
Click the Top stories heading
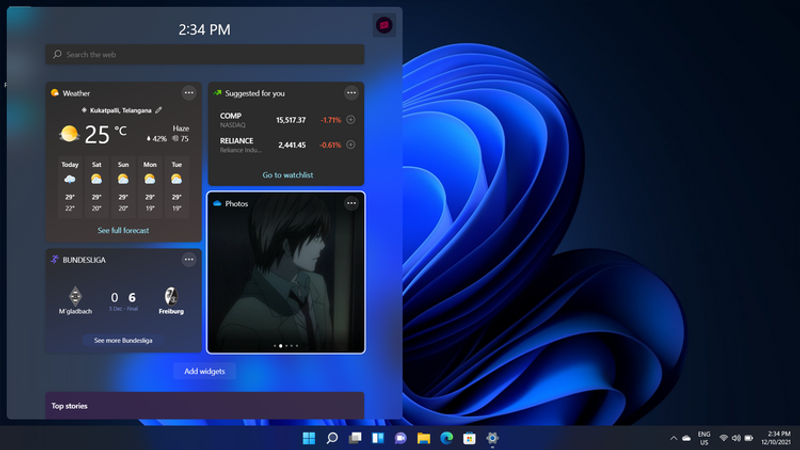69,406
